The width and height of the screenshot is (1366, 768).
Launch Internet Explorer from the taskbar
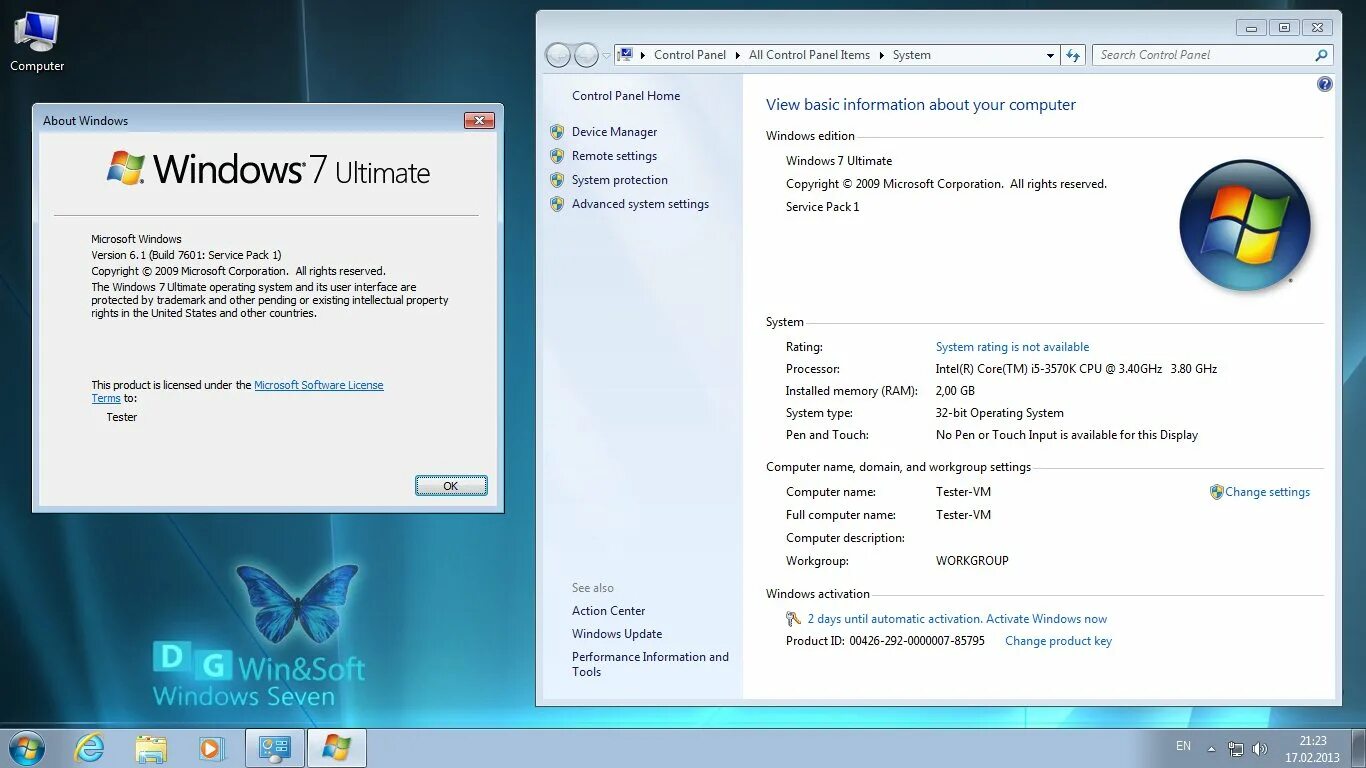pyautogui.click(x=89, y=748)
